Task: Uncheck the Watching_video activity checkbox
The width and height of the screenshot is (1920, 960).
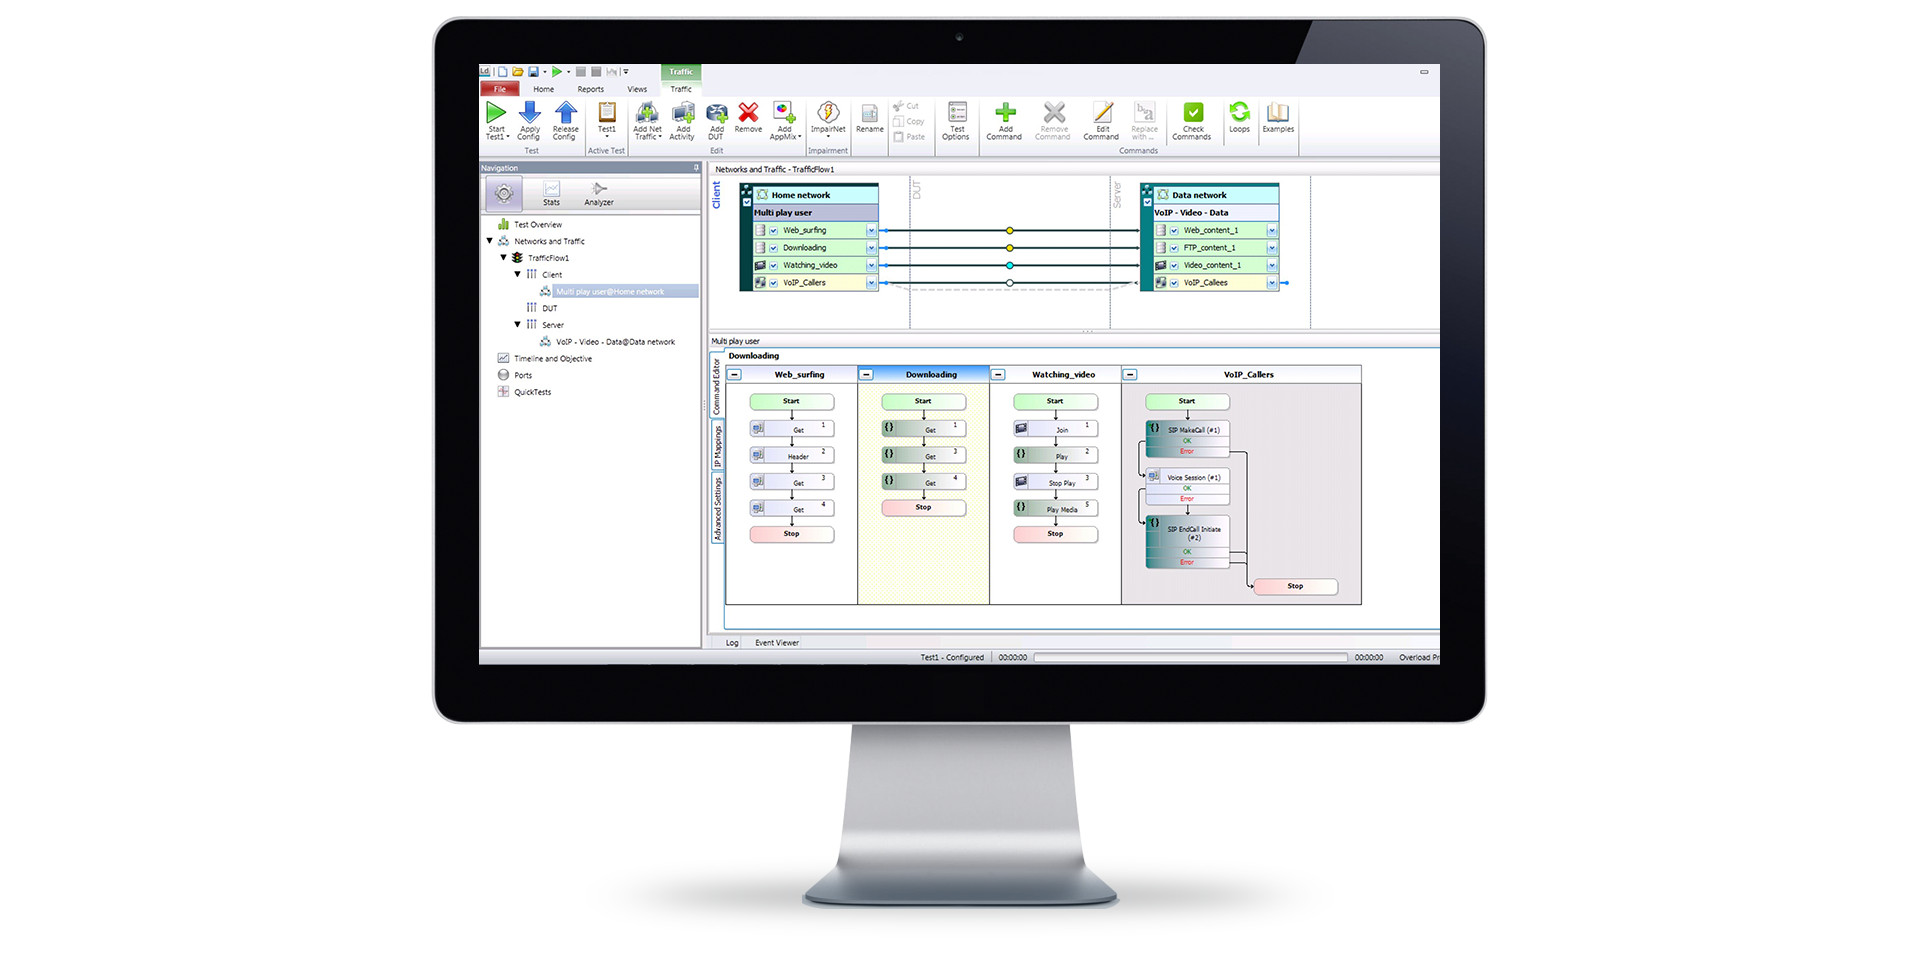Action: point(774,266)
